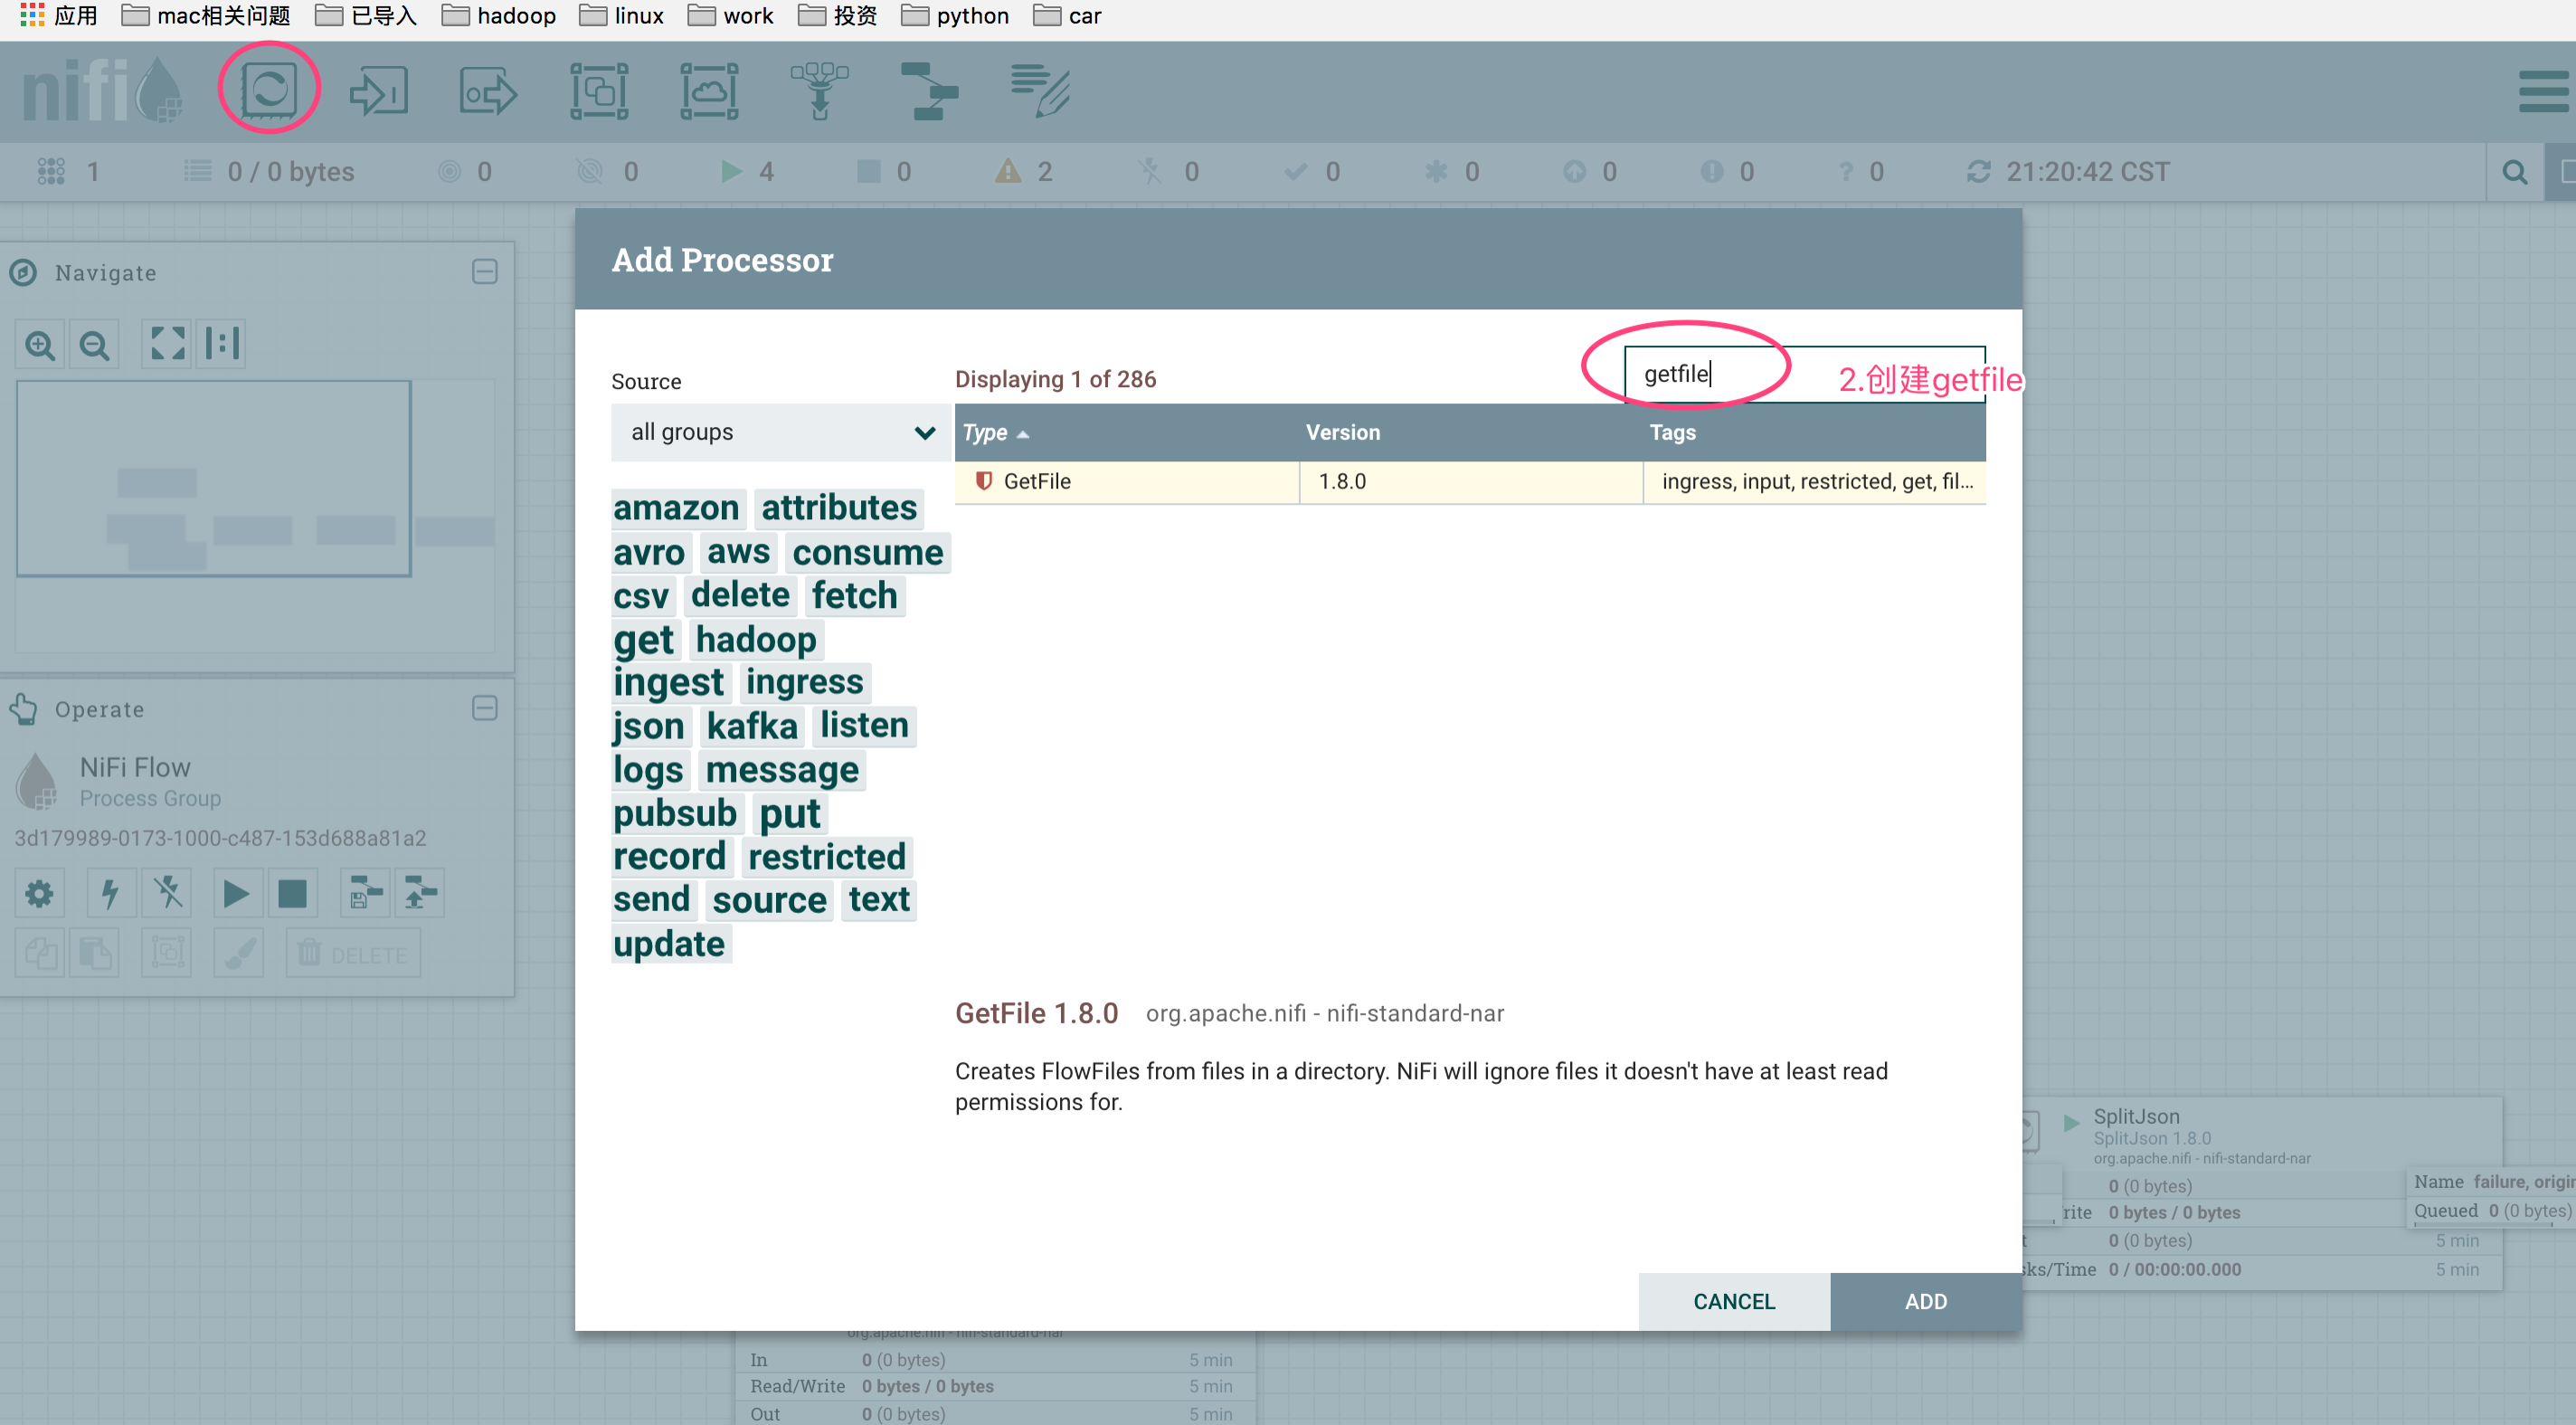Image resolution: width=2576 pixels, height=1425 pixels.
Task: Click the nifi logo
Action: point(103,91)
